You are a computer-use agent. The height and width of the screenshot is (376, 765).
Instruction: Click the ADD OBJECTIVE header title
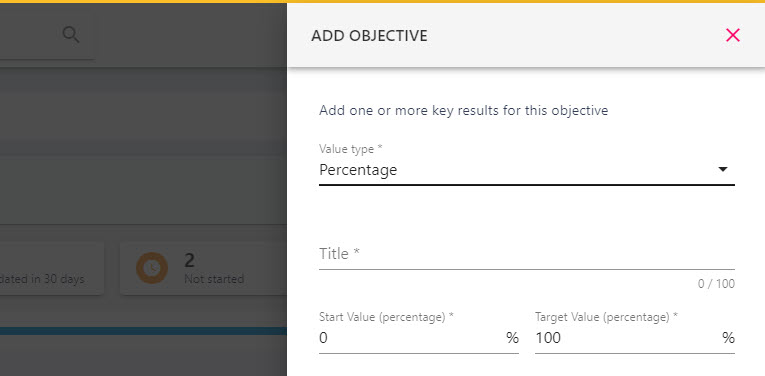coord(369,36)
